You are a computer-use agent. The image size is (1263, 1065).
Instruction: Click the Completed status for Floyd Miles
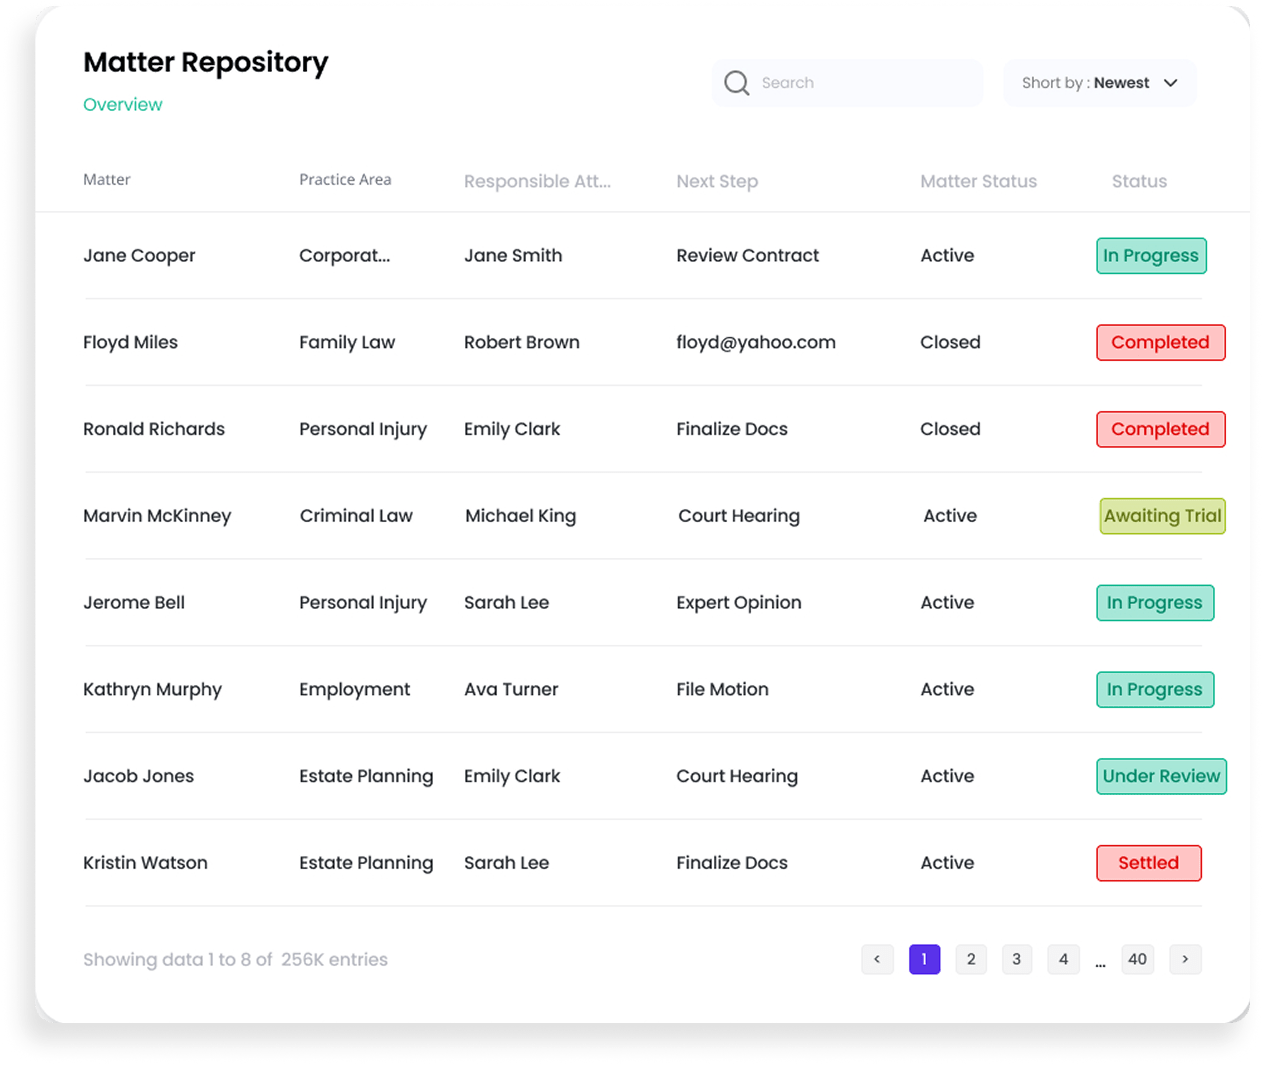[x=1160, y=342]
